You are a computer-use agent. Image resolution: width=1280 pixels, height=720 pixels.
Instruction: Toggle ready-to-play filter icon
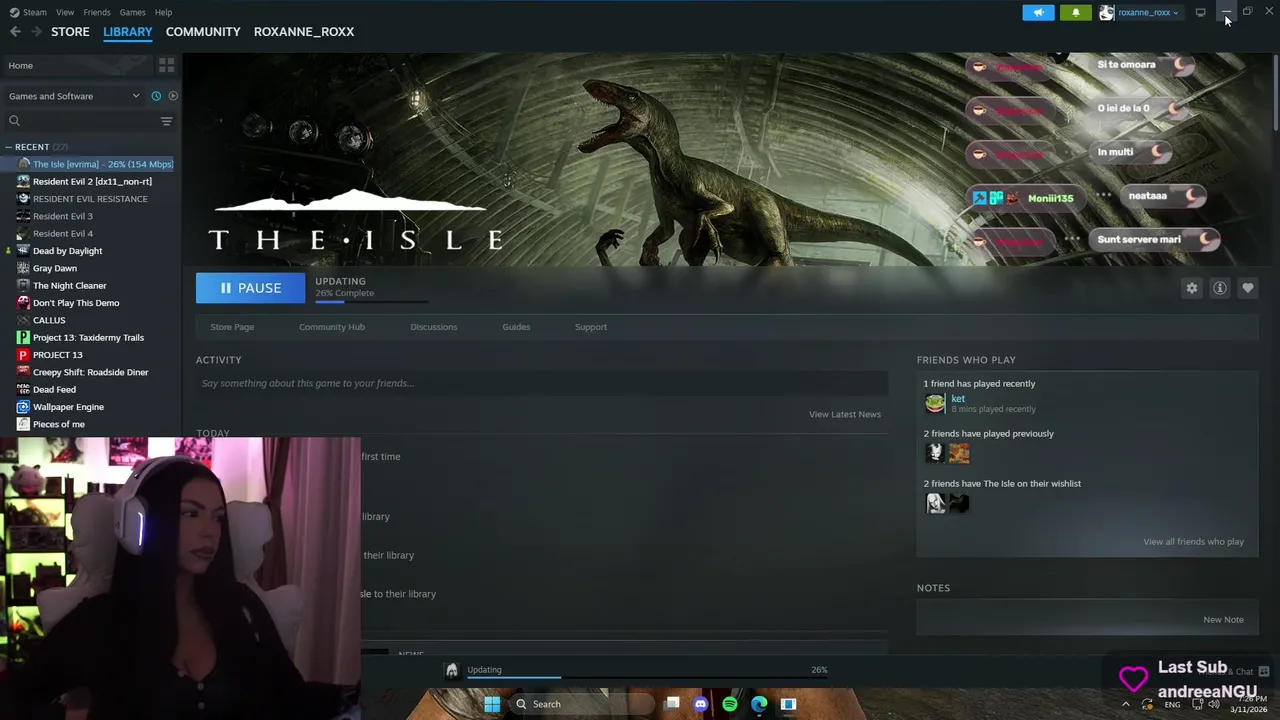pos(173,96)
